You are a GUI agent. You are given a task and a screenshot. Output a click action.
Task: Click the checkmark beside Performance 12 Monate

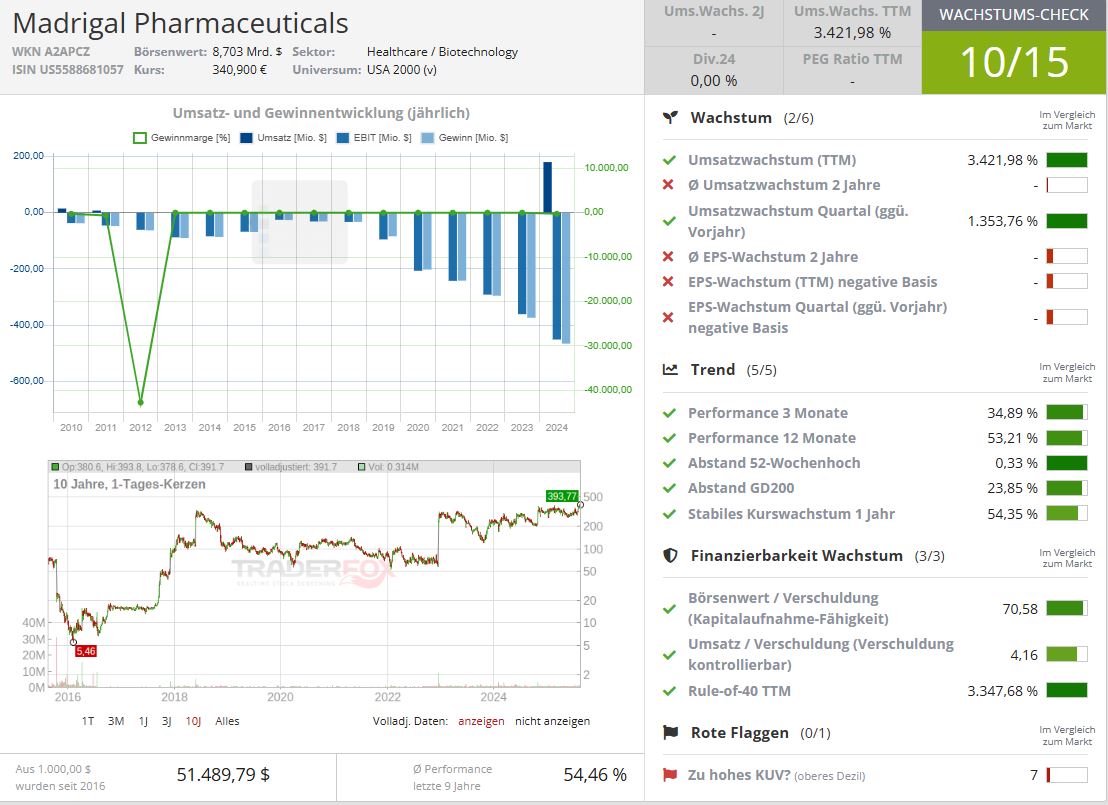click(668, 438)
